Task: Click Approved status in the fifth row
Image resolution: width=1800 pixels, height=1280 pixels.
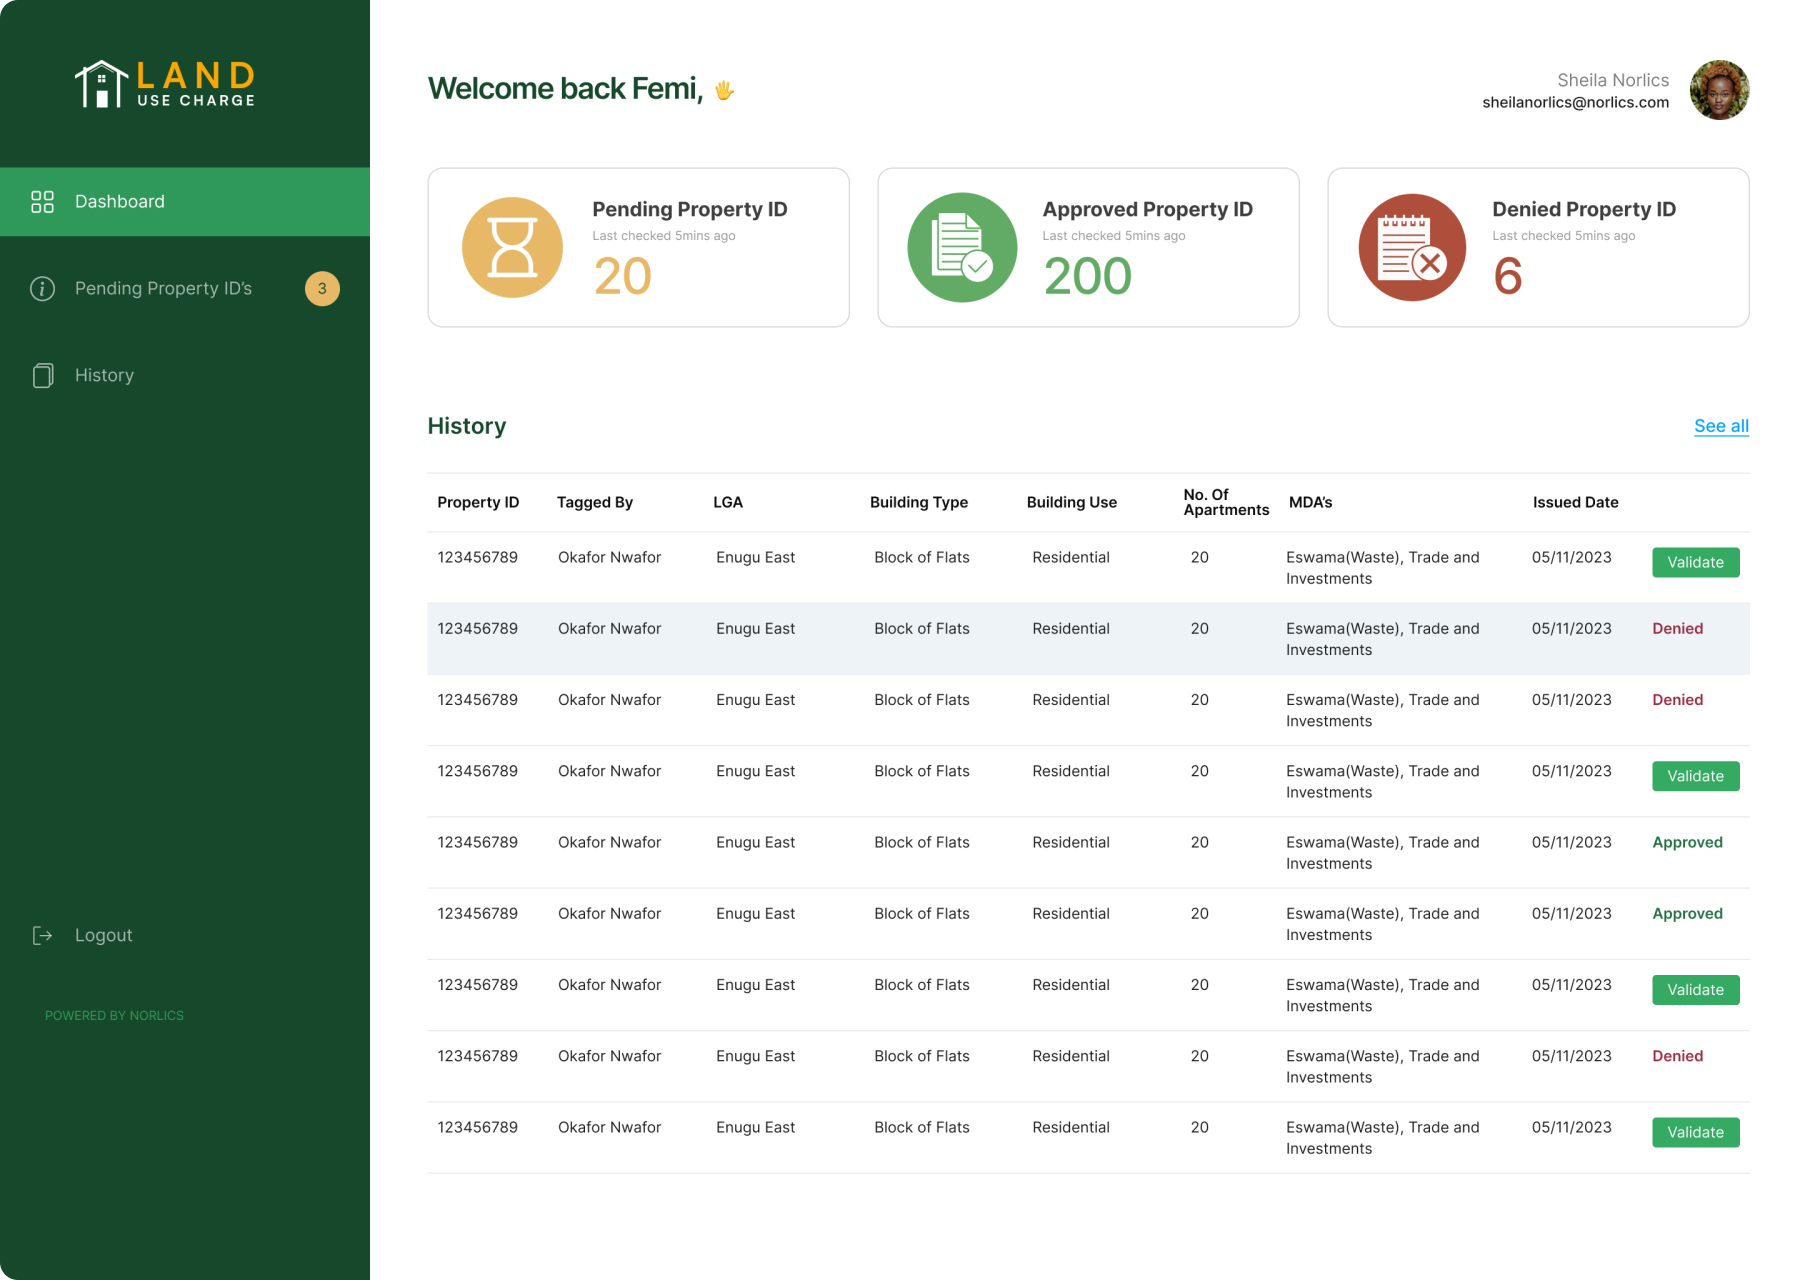Action: [1687, 843]
